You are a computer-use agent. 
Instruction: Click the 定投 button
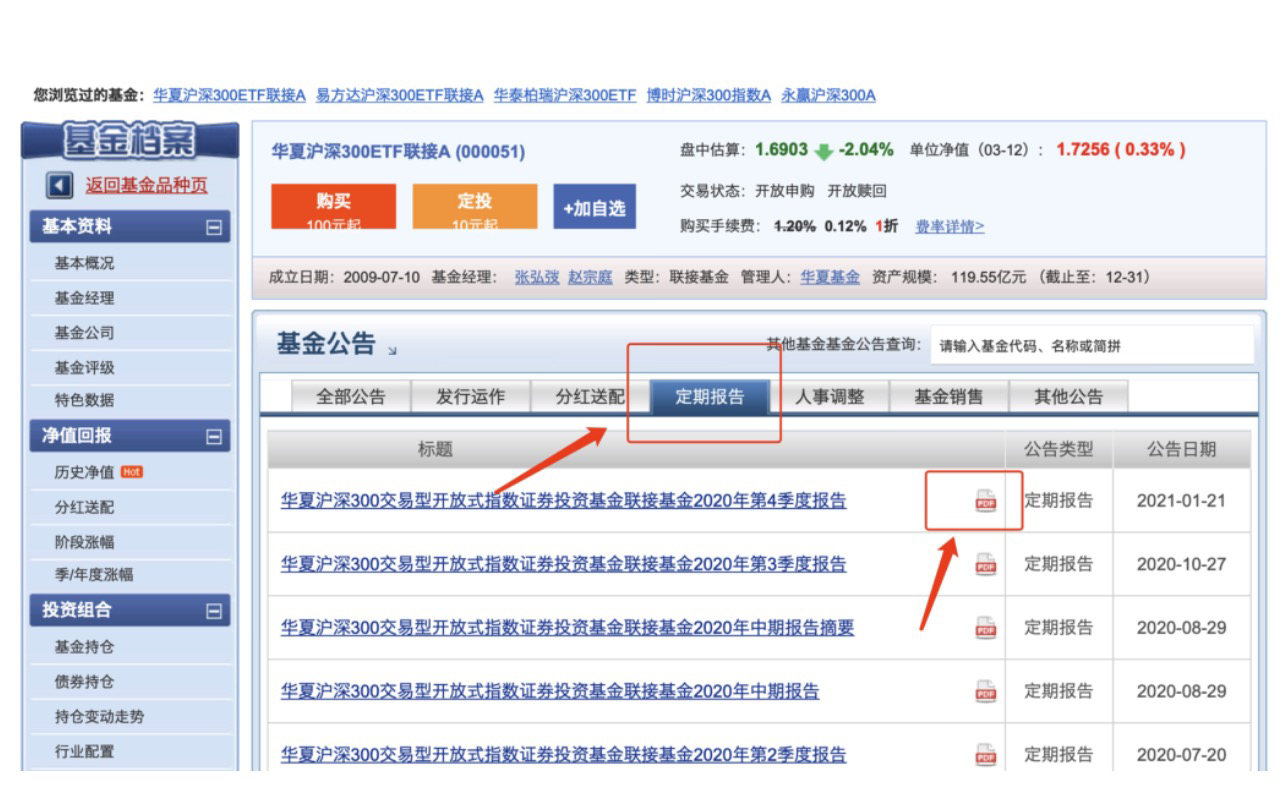coord(475,207)
